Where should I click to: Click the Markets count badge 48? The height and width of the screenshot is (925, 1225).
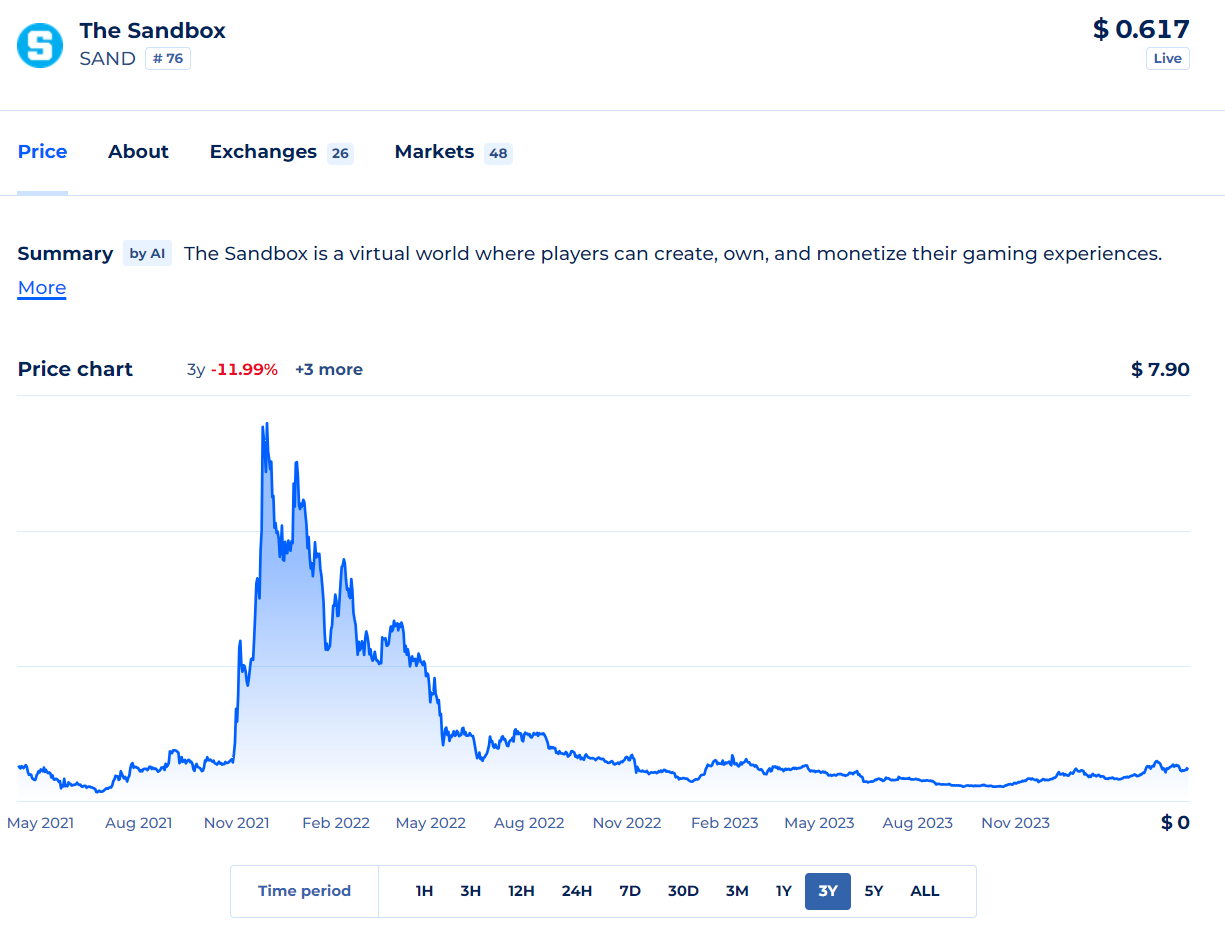pyautogui.click(x=498, y=153)
